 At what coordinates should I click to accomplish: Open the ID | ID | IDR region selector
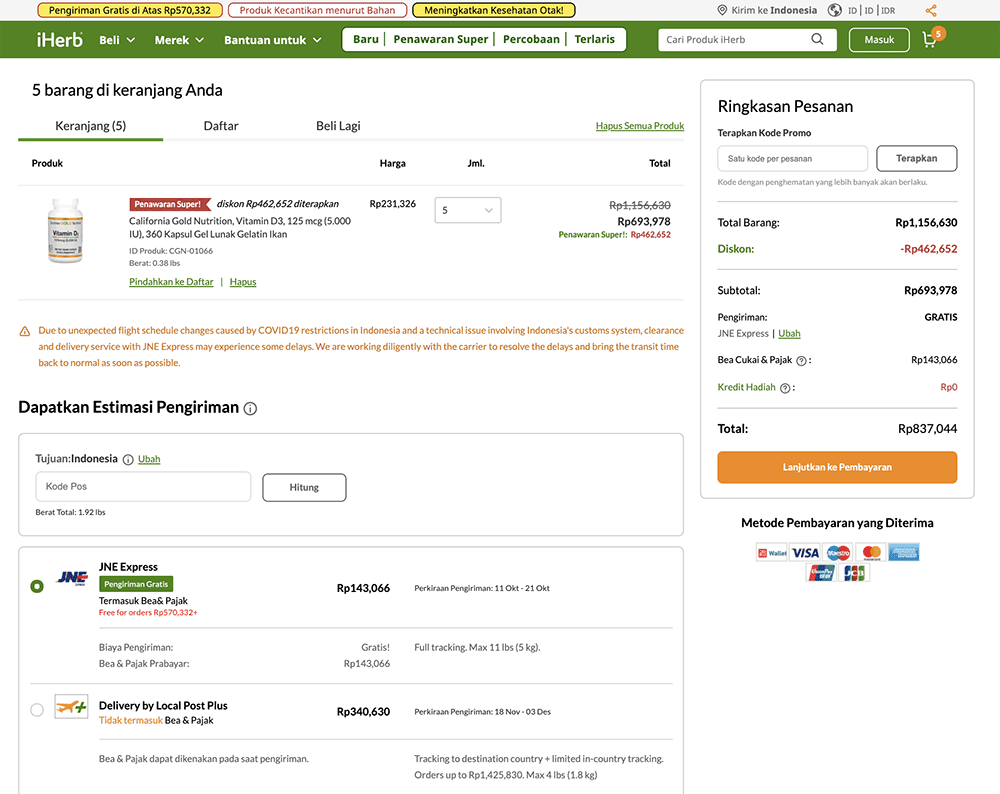pyautogui.click(x=871, y=10)
